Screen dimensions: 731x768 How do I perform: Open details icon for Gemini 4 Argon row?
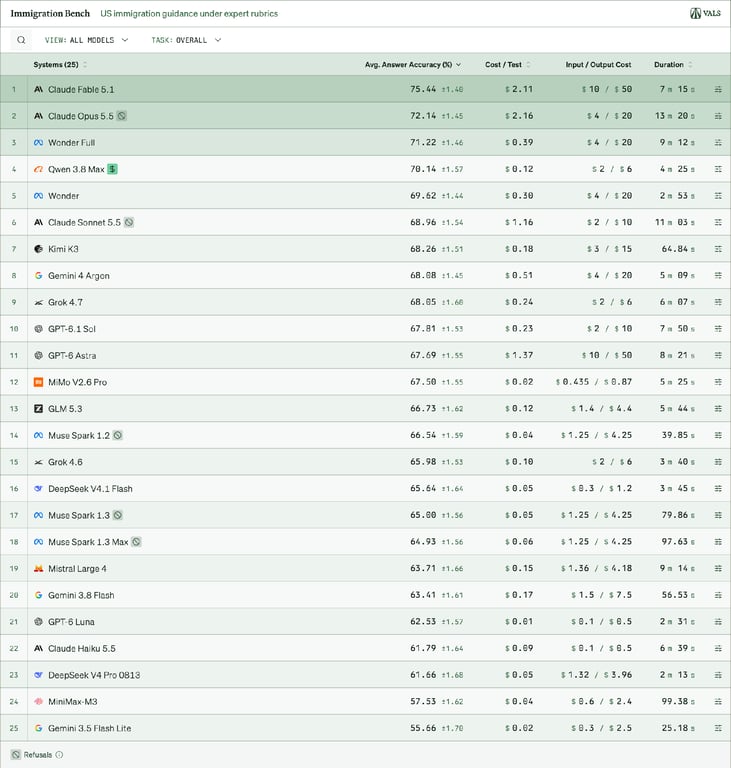point(718,275)
